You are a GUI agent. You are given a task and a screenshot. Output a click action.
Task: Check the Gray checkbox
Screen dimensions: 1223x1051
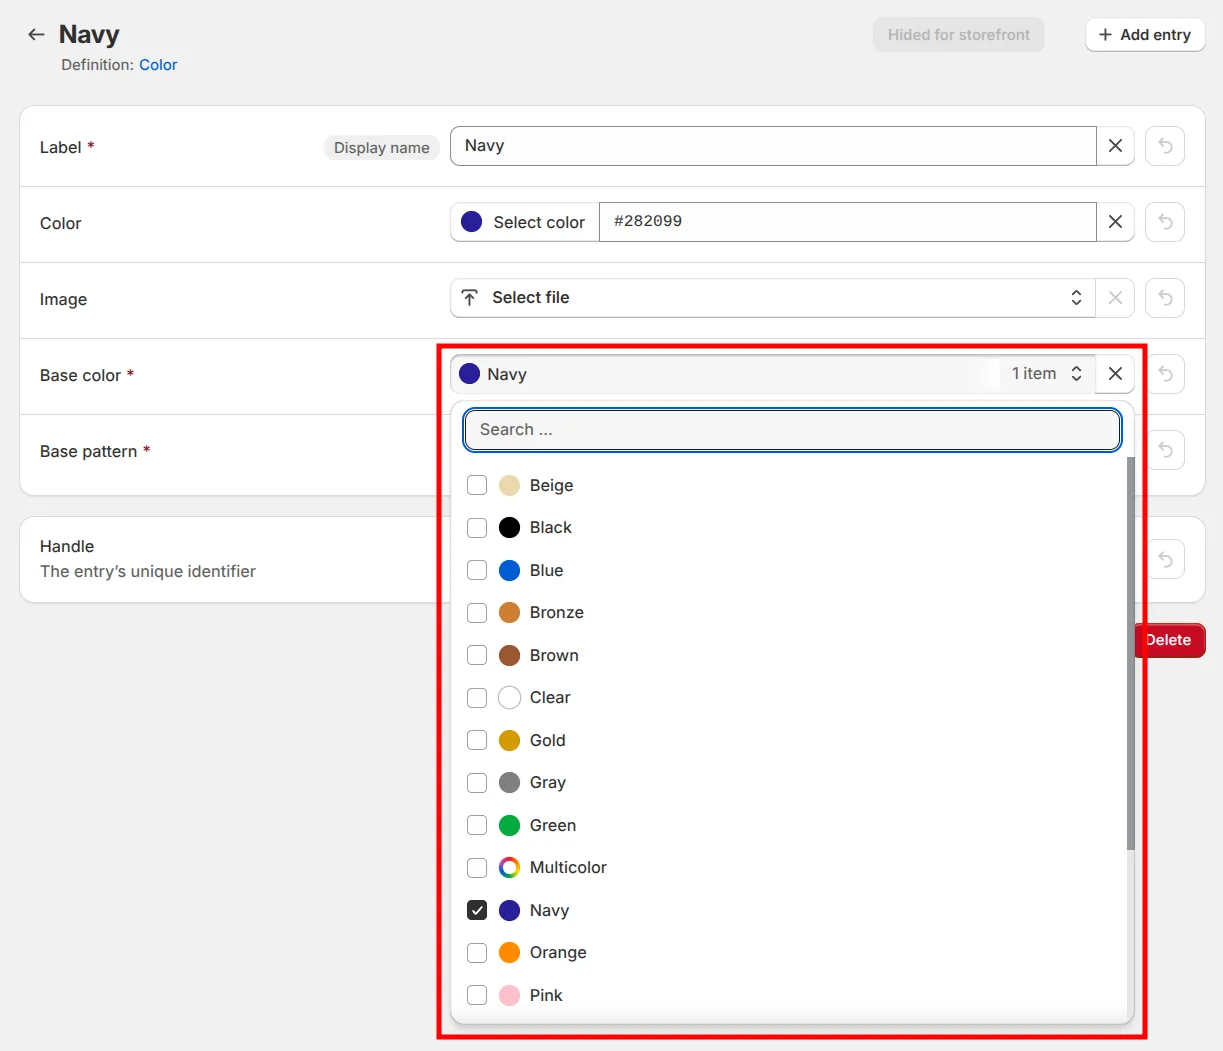pyautogui.click(x=477, y=782)
